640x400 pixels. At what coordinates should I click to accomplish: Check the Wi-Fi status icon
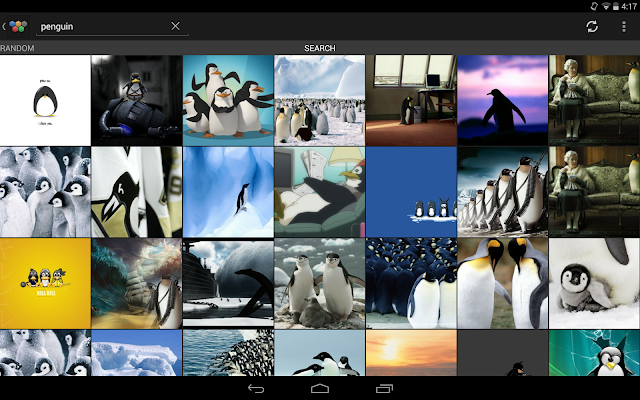pos(607,6)
